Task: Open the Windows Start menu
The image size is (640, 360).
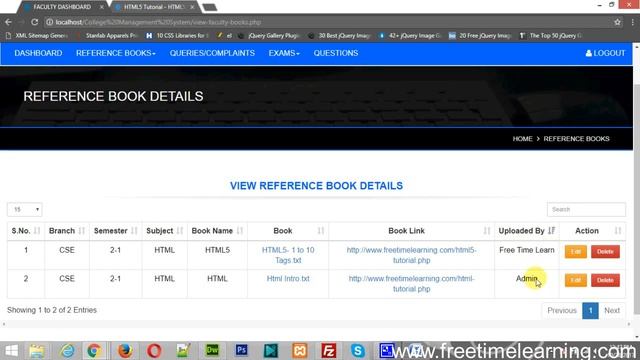Action: (x=12, y=351)
